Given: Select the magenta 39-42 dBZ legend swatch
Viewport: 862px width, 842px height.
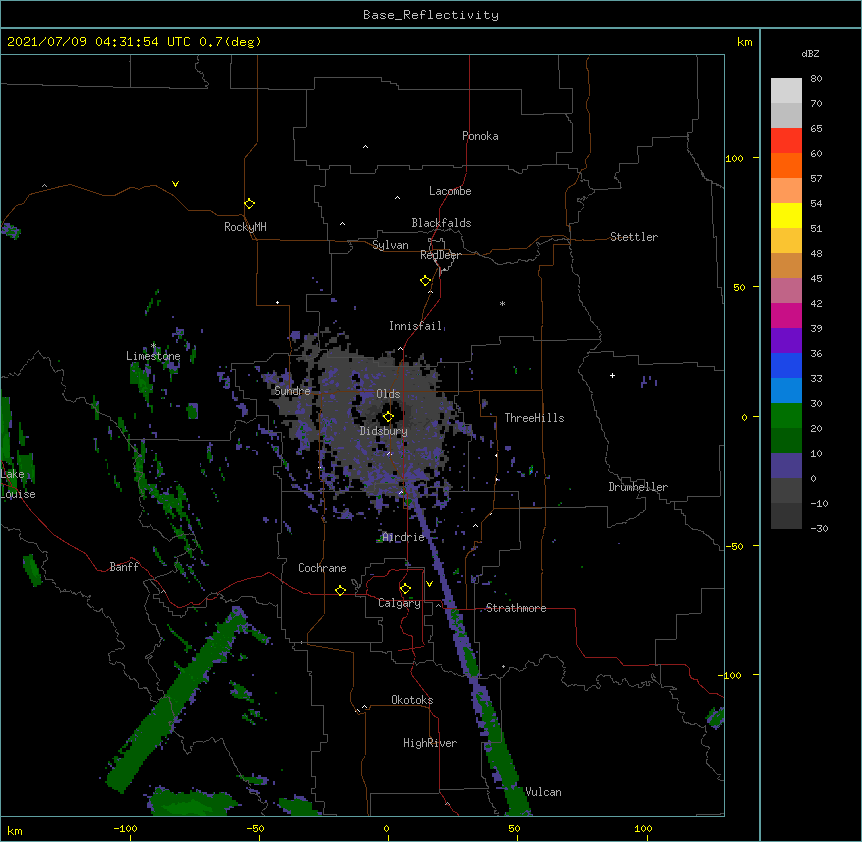Looking at the screenshot, I should coord(786,315).
